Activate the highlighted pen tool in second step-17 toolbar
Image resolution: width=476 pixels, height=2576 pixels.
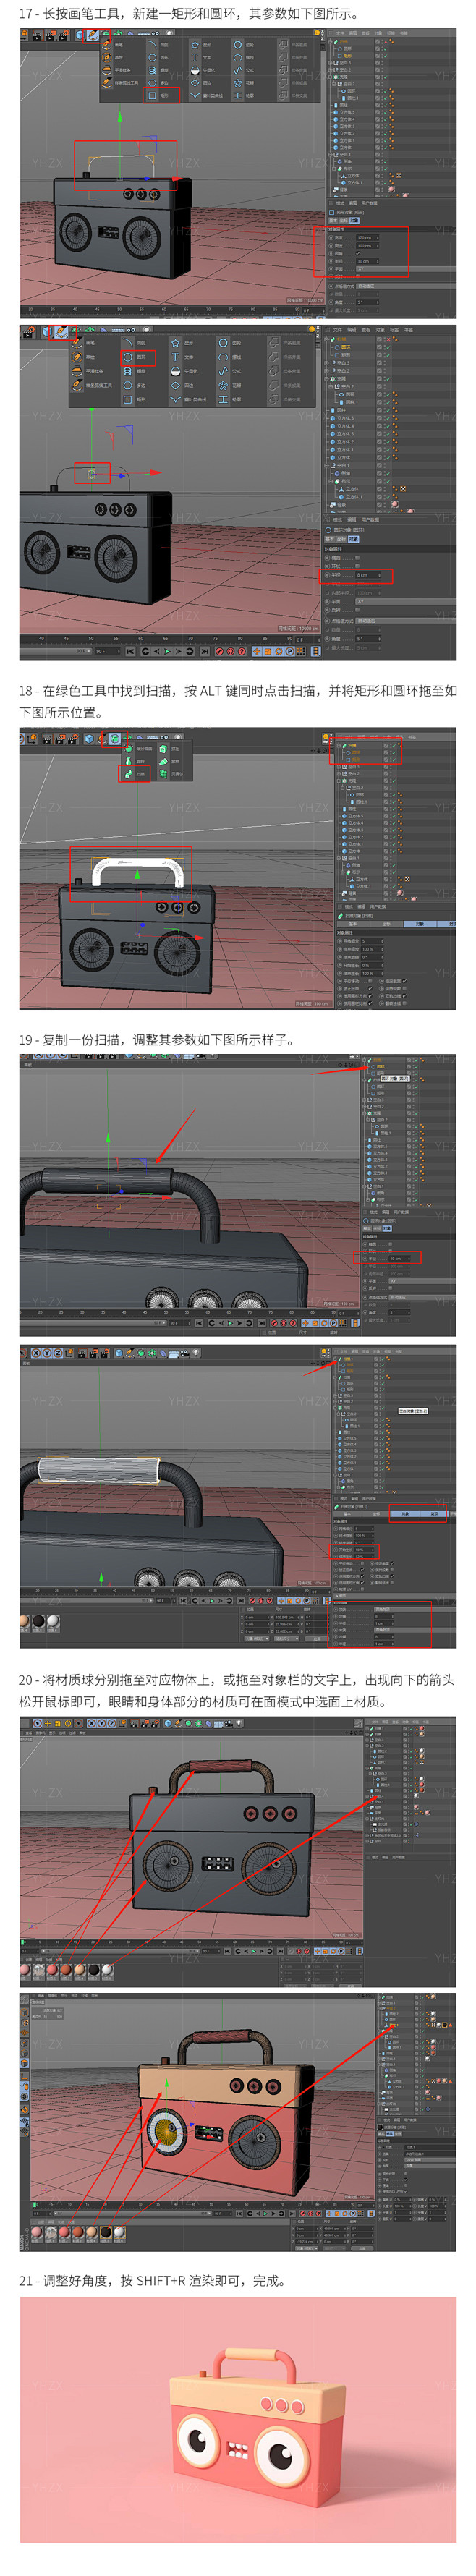(x=60, y=331)
